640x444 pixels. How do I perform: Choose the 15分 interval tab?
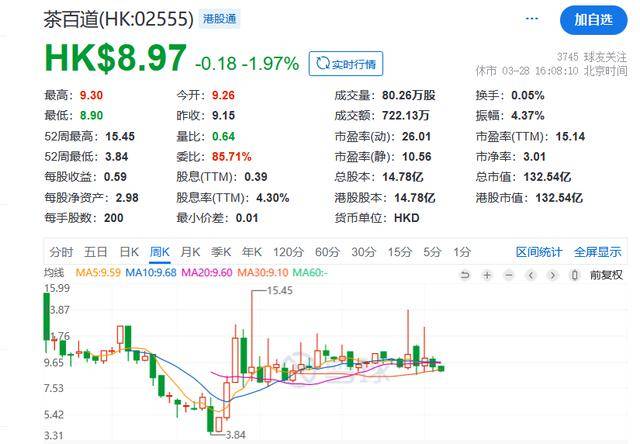(399, 252)
